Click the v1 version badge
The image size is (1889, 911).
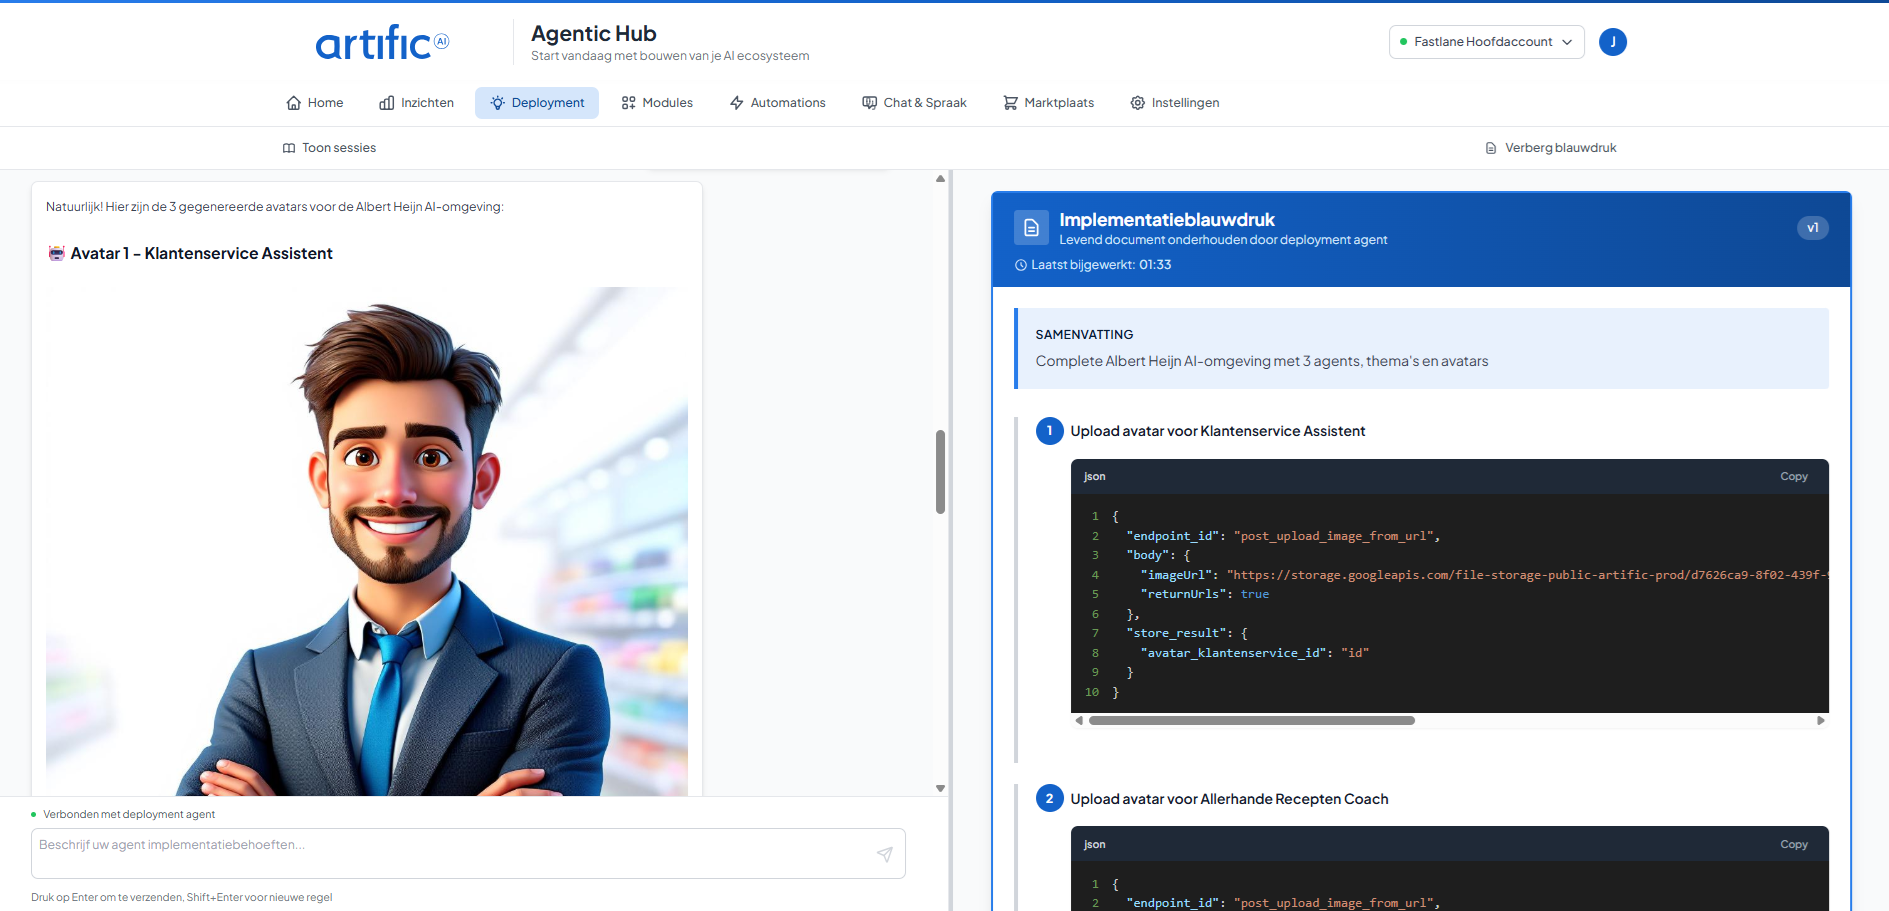[1812, 228]
